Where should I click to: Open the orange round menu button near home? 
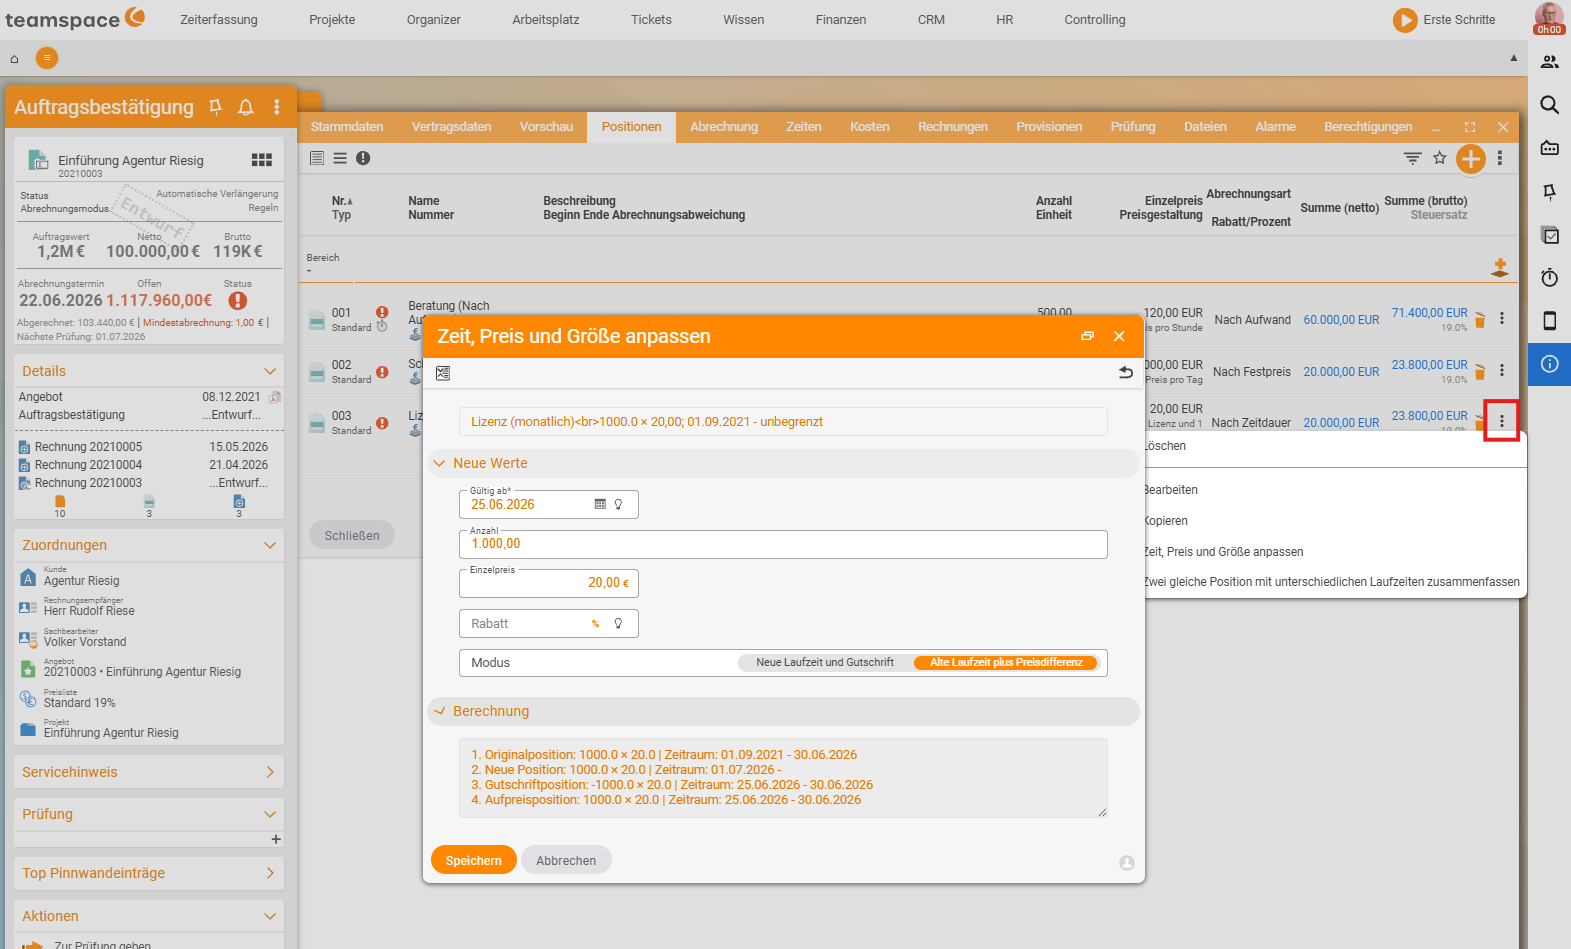coord(47,58)
